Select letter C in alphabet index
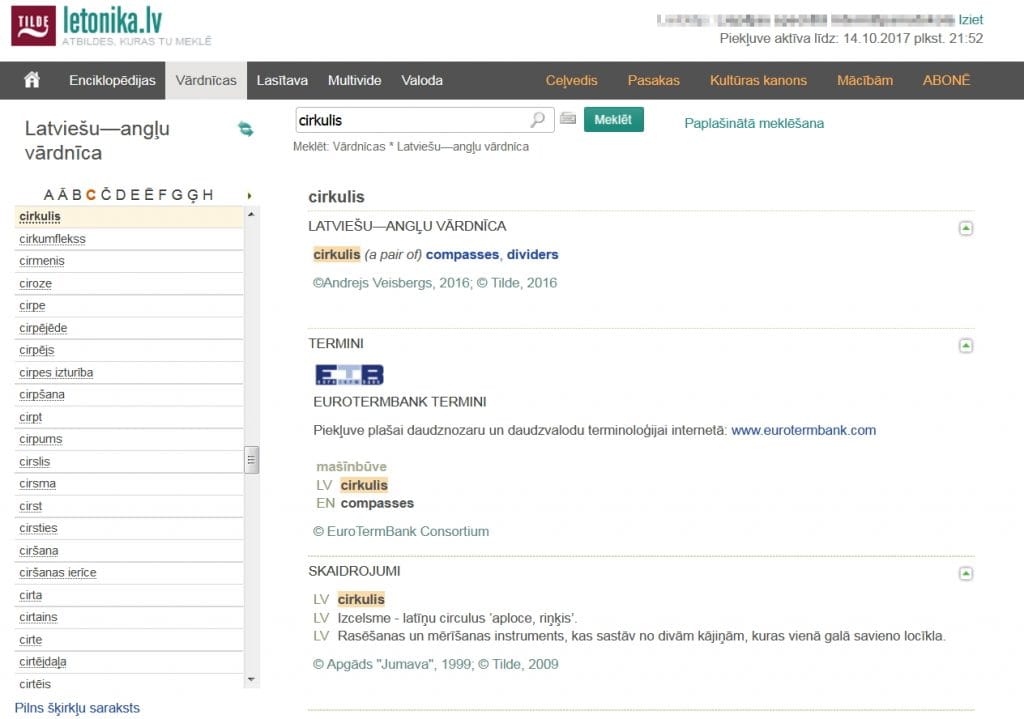This screenshot has width=1024, height=719. [91, 195]
